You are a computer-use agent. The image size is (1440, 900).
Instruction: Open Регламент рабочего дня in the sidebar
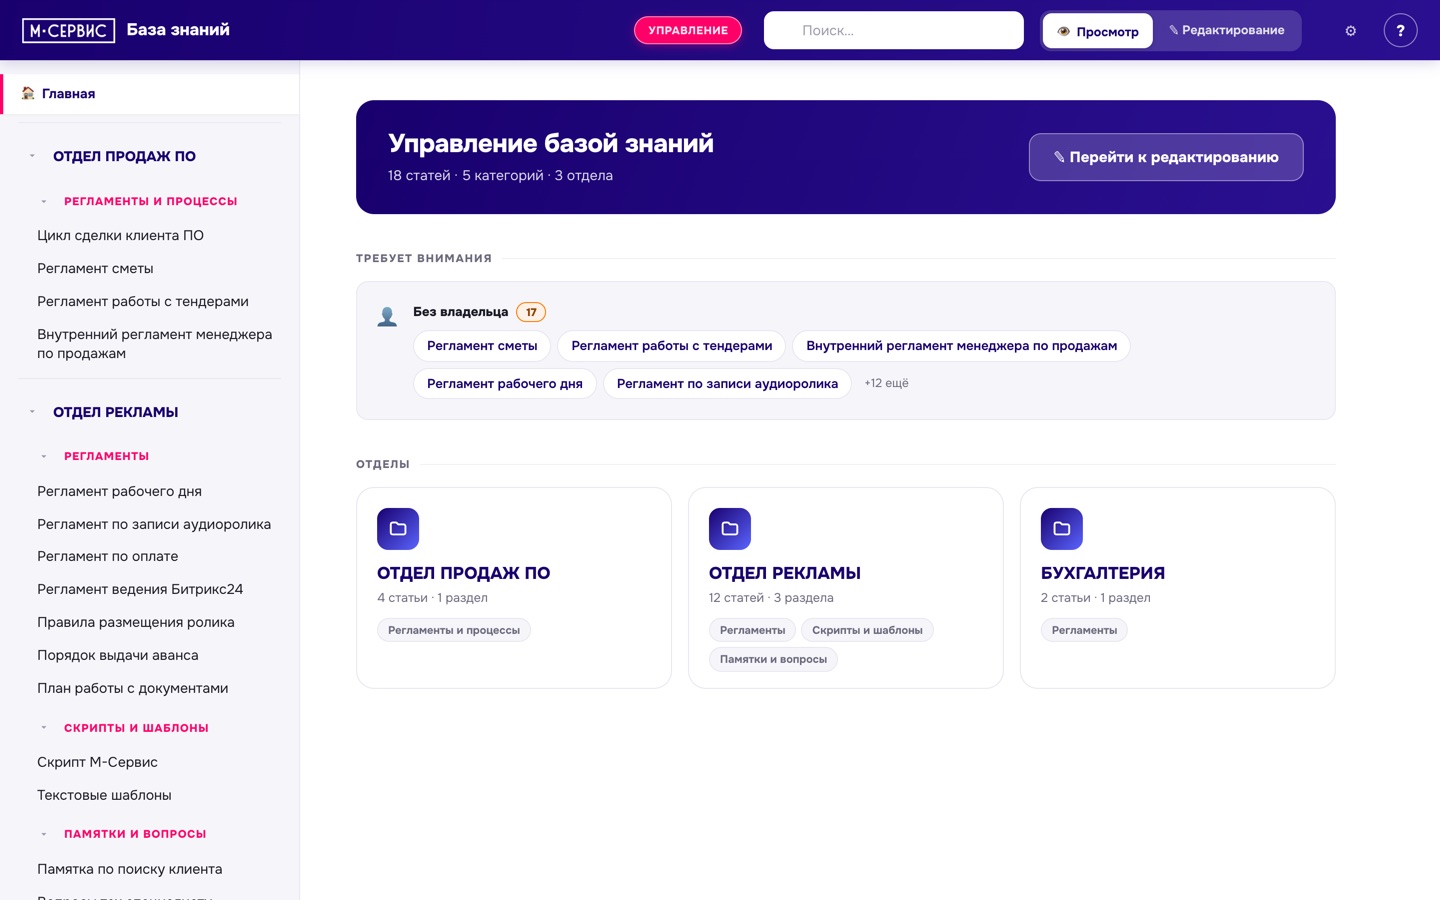click(x=119, y=491)
